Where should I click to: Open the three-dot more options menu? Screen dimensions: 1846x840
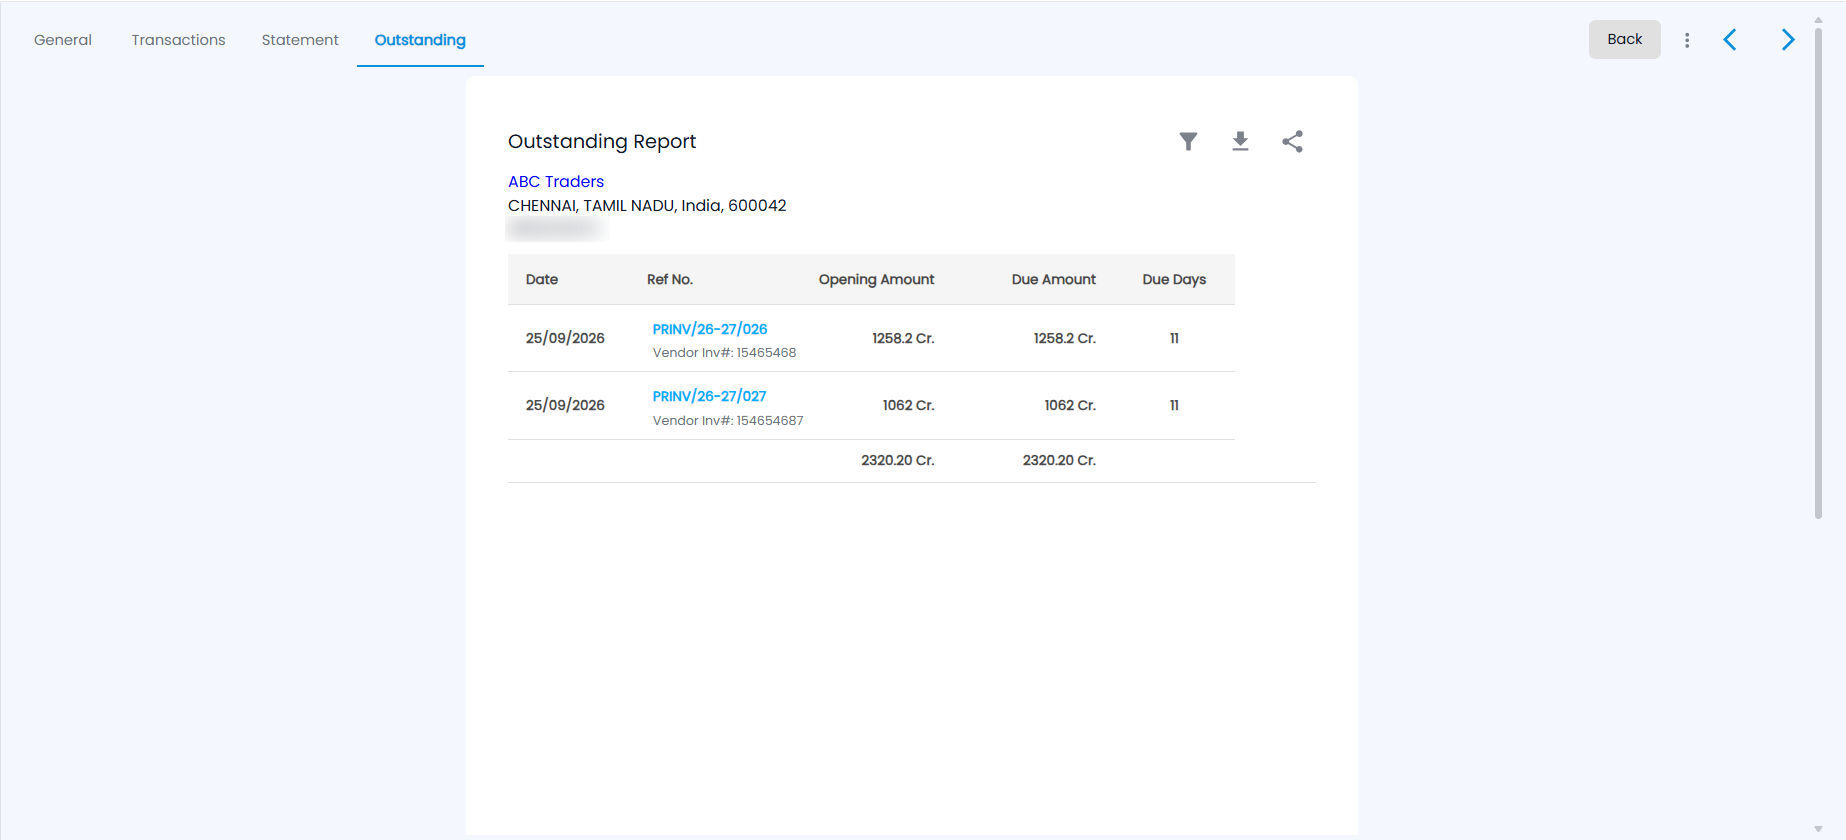pos(1687,40)
